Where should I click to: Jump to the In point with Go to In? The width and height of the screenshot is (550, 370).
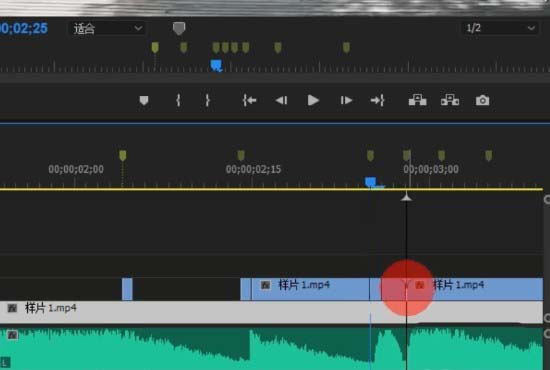[x=249, y=101]
